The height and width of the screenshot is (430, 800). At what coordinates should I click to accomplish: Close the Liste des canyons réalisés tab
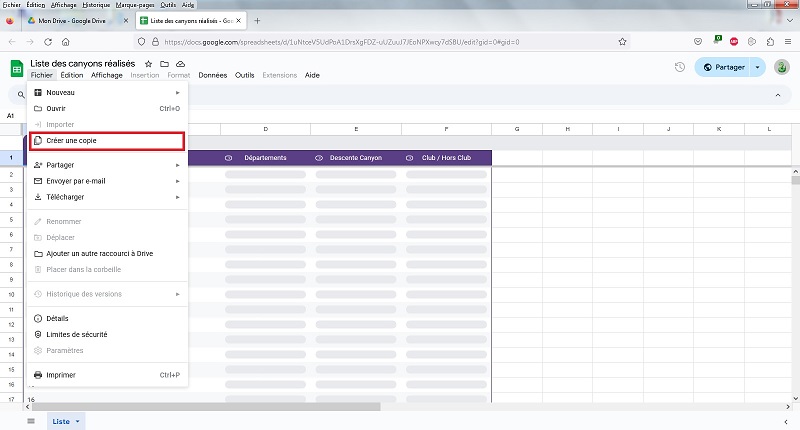click(238, 21)
